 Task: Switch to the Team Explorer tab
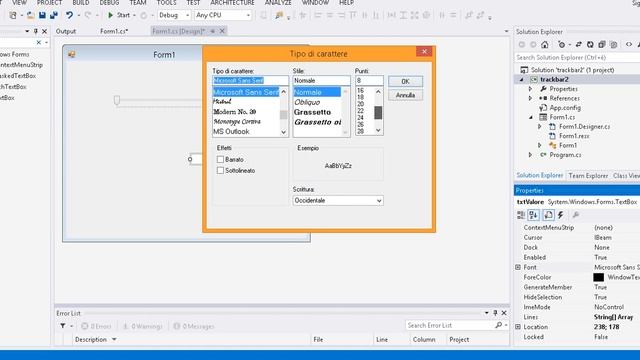(588, 176)
